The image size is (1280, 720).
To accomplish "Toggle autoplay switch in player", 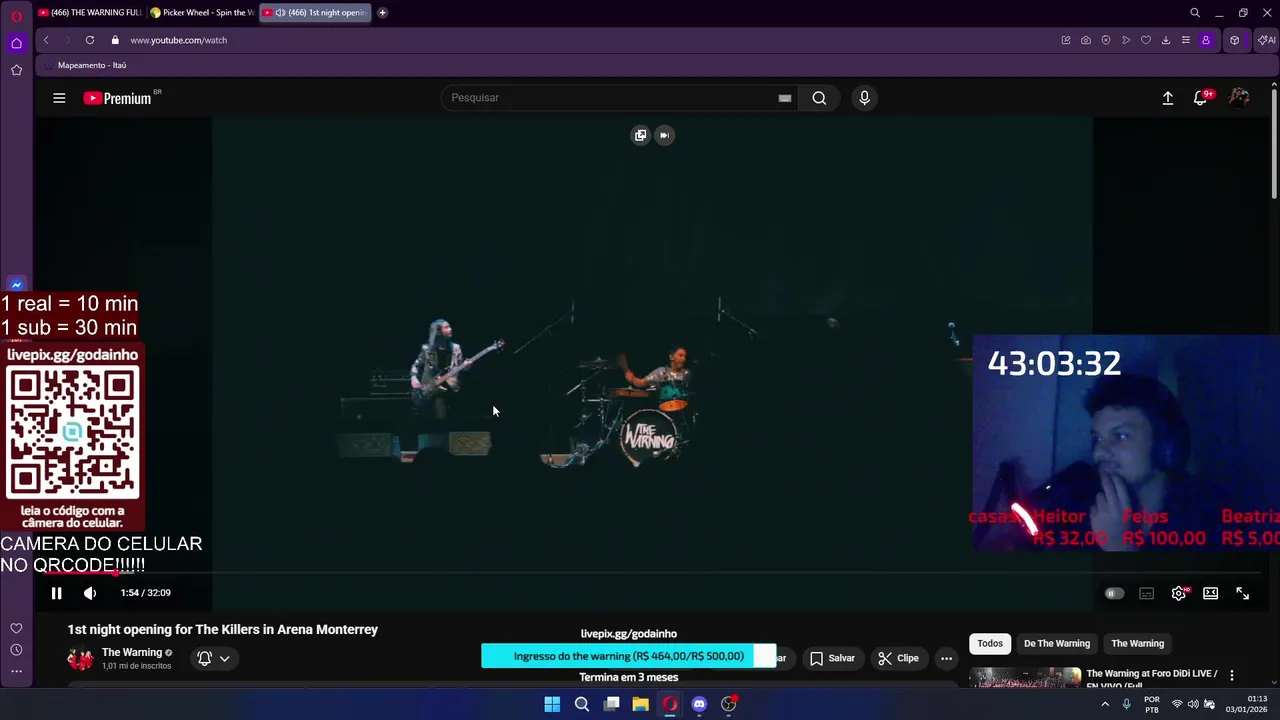I will click(1113, 593).
